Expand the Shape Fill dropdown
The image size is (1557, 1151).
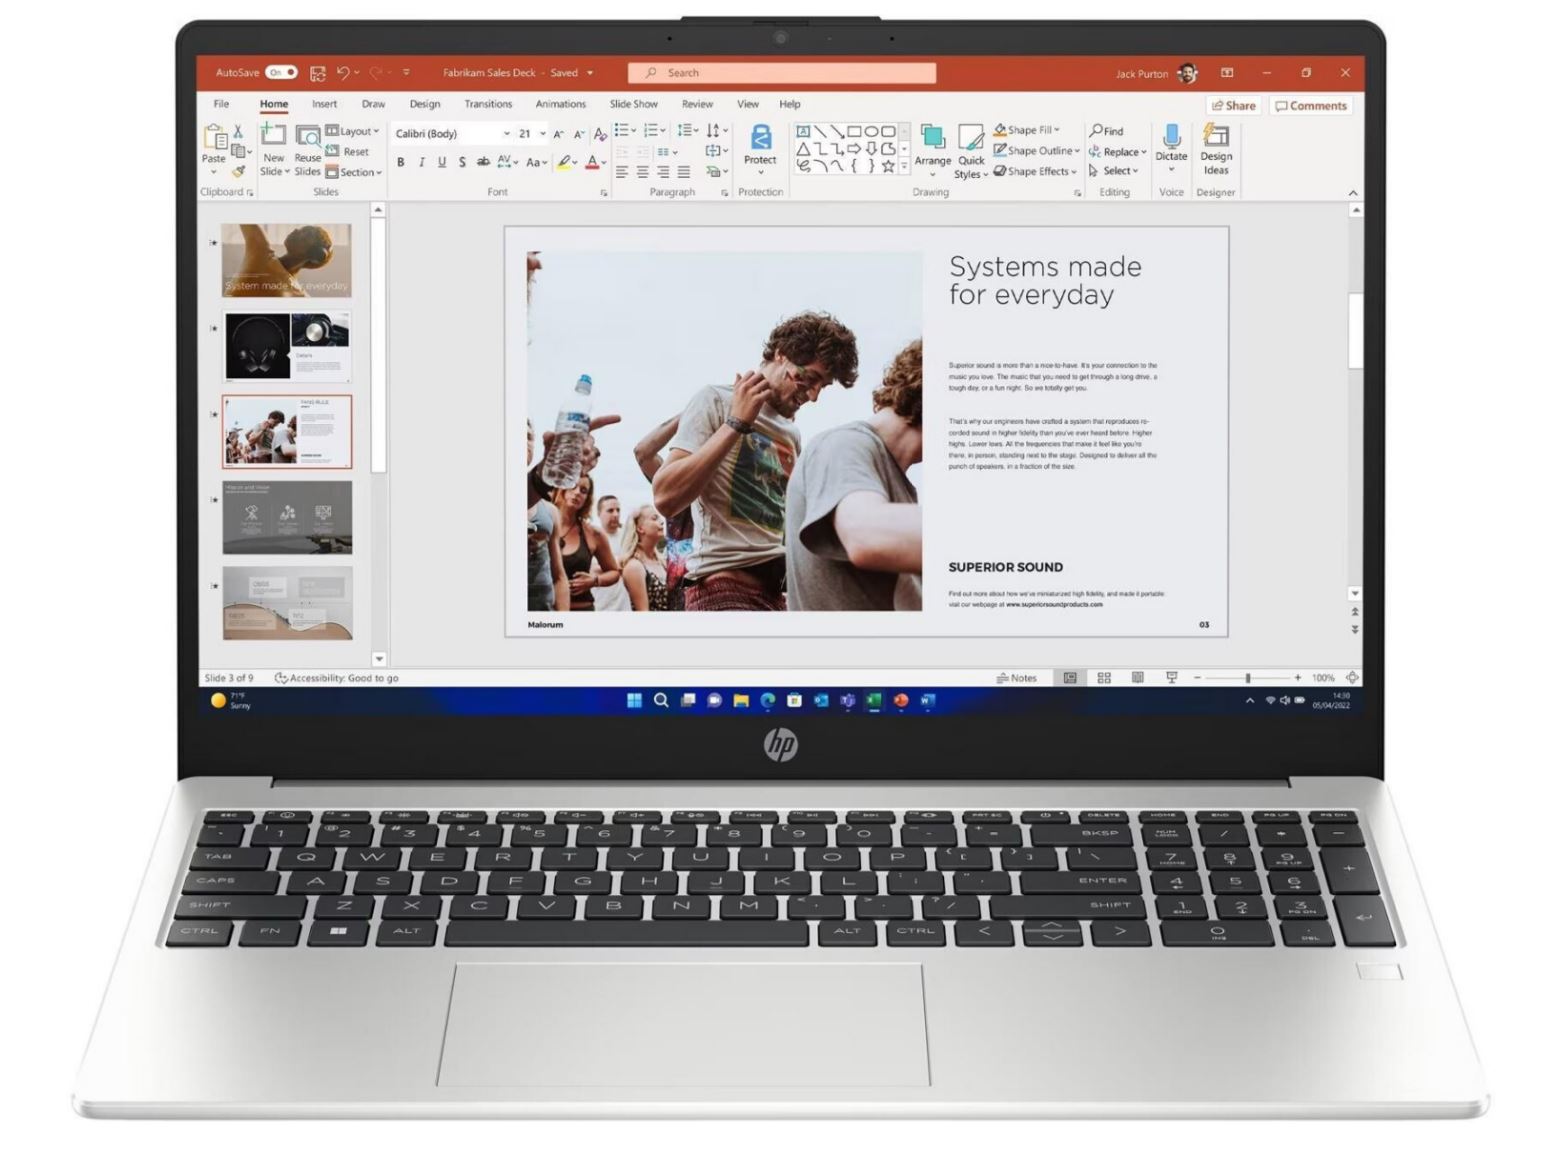tap(1056, 130)
